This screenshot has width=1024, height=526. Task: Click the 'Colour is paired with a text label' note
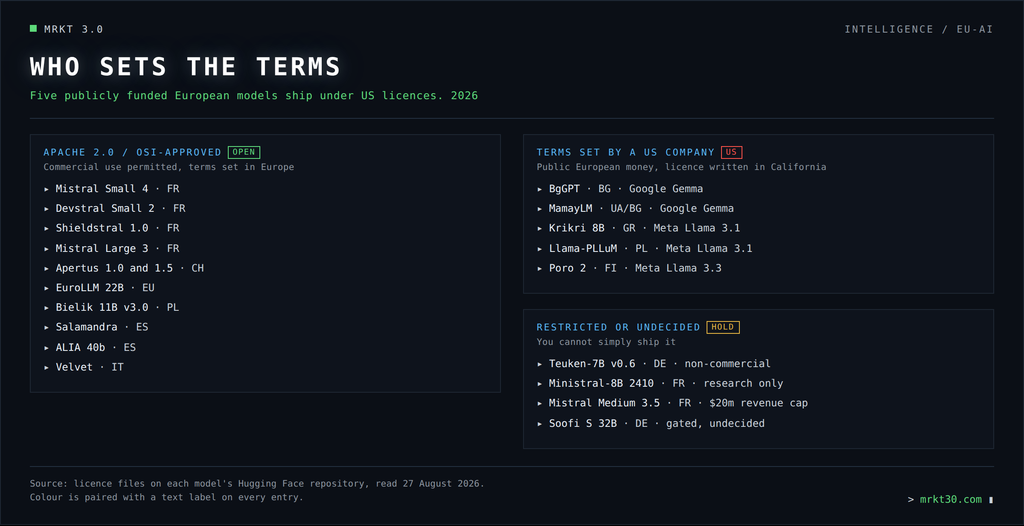(167, 497)
